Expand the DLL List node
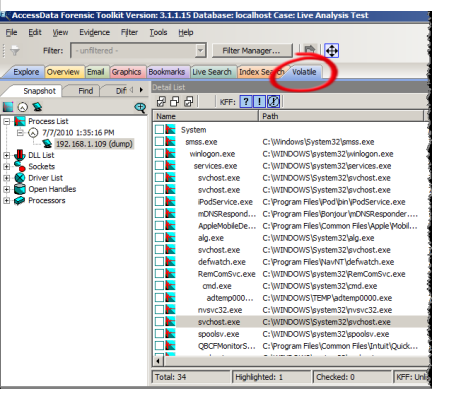 point(7,155)
